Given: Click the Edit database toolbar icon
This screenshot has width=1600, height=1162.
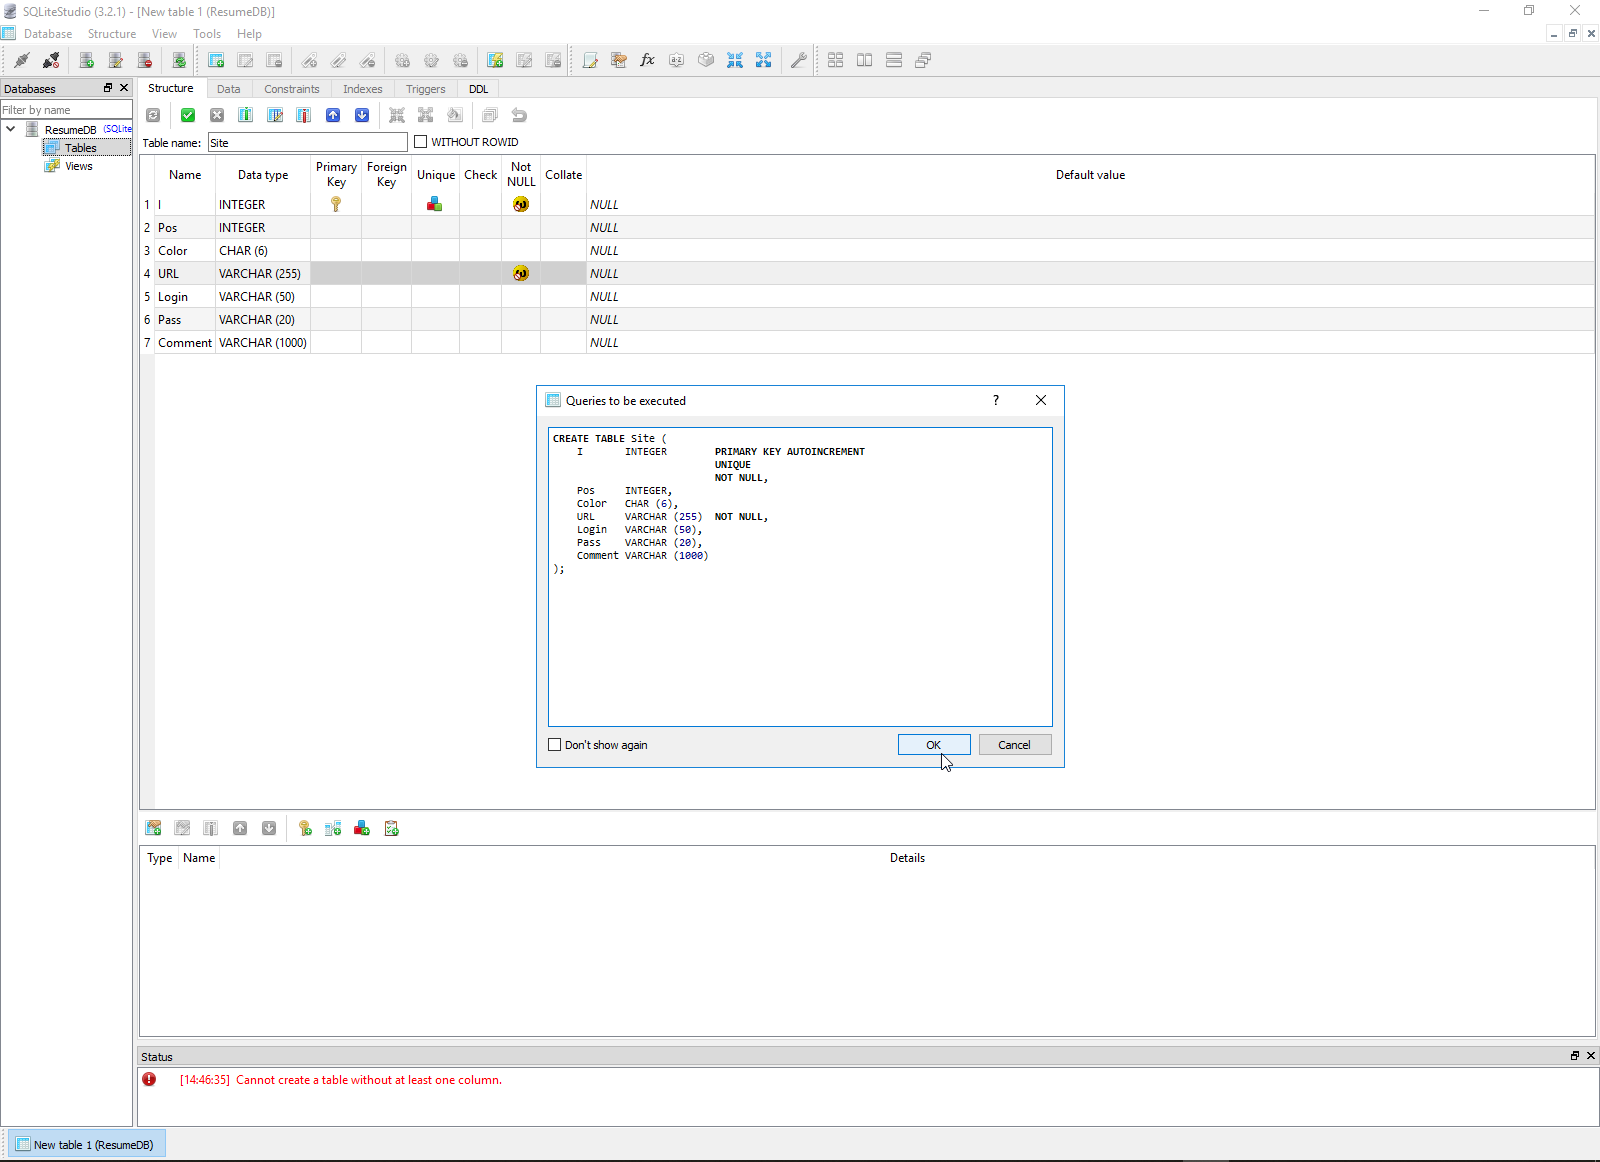Looking at the screenshot, I should click(x=116, y=60).
